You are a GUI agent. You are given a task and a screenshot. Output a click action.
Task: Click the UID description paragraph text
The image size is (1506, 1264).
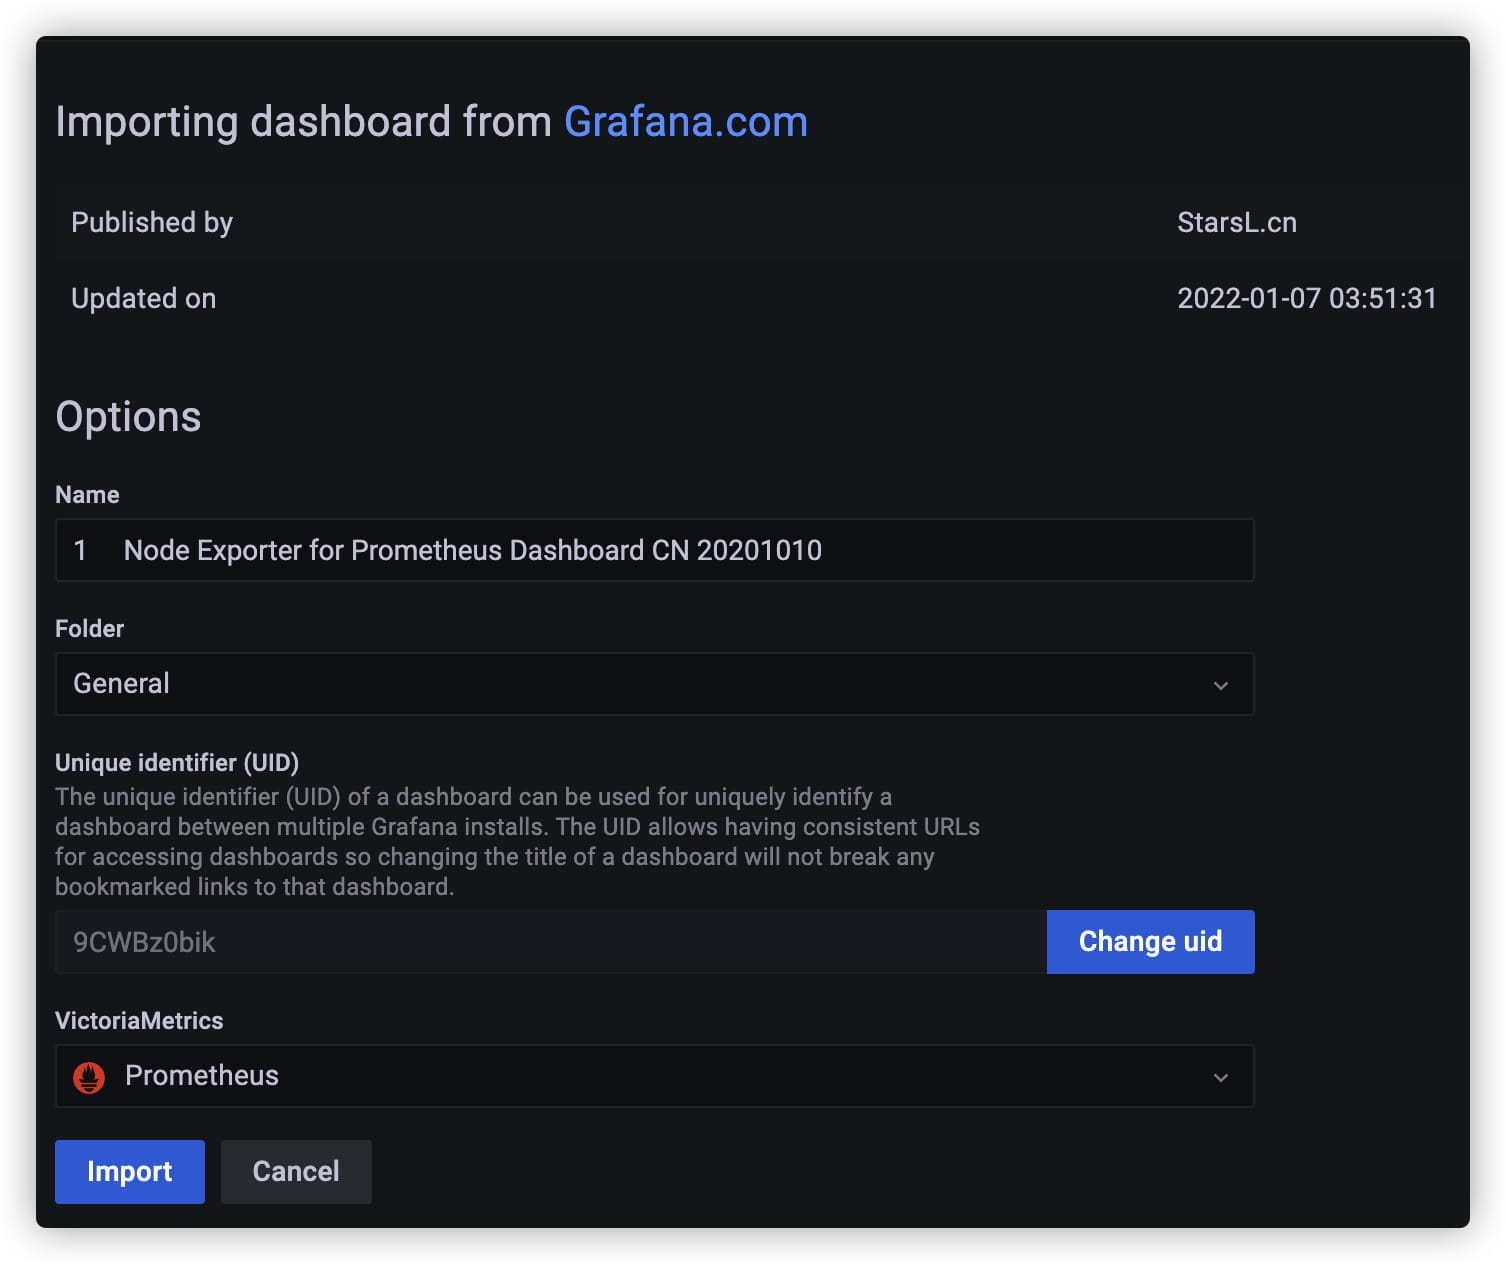517,842
